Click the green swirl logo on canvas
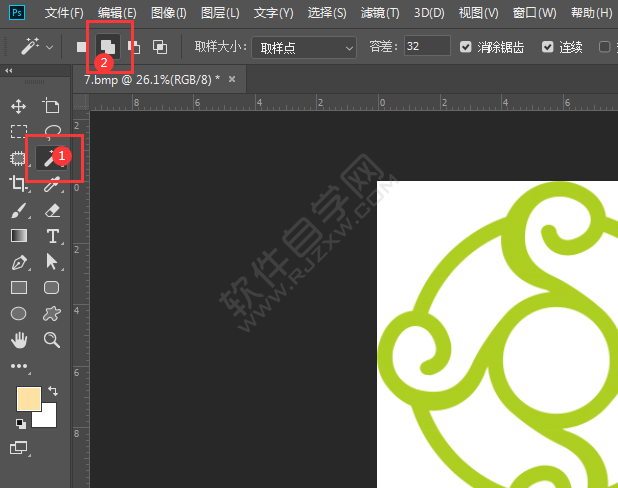Viewport: 618px width, 488px height. point(497,335)
